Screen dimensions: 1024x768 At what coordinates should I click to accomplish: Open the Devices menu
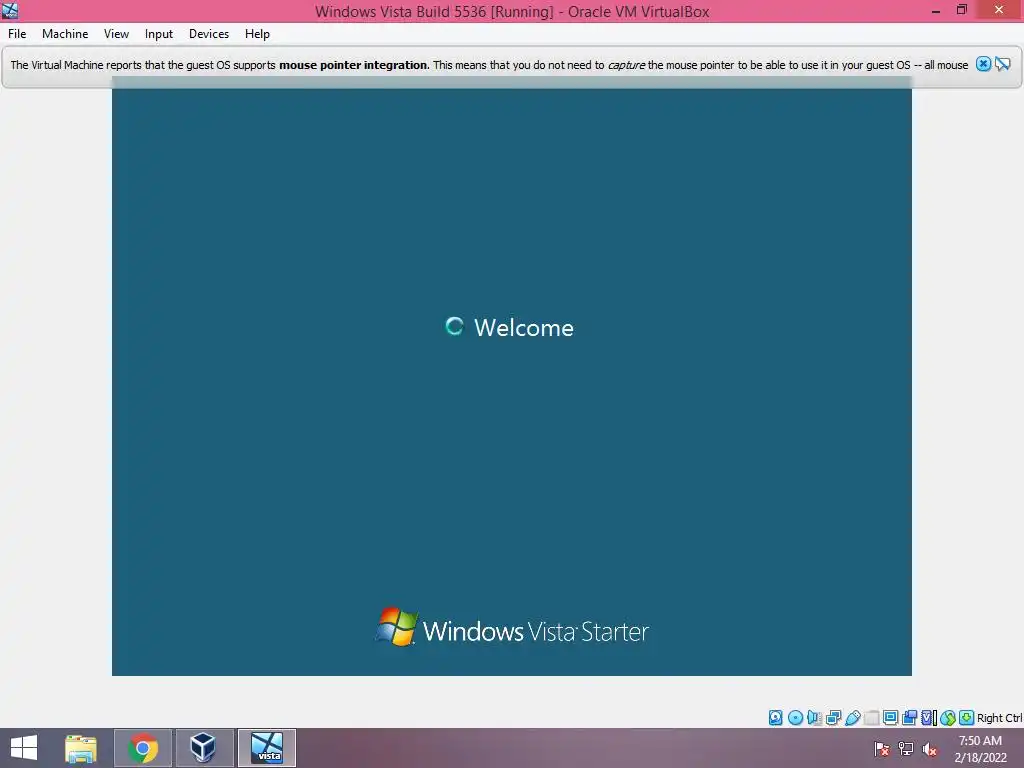coord(209,34)
